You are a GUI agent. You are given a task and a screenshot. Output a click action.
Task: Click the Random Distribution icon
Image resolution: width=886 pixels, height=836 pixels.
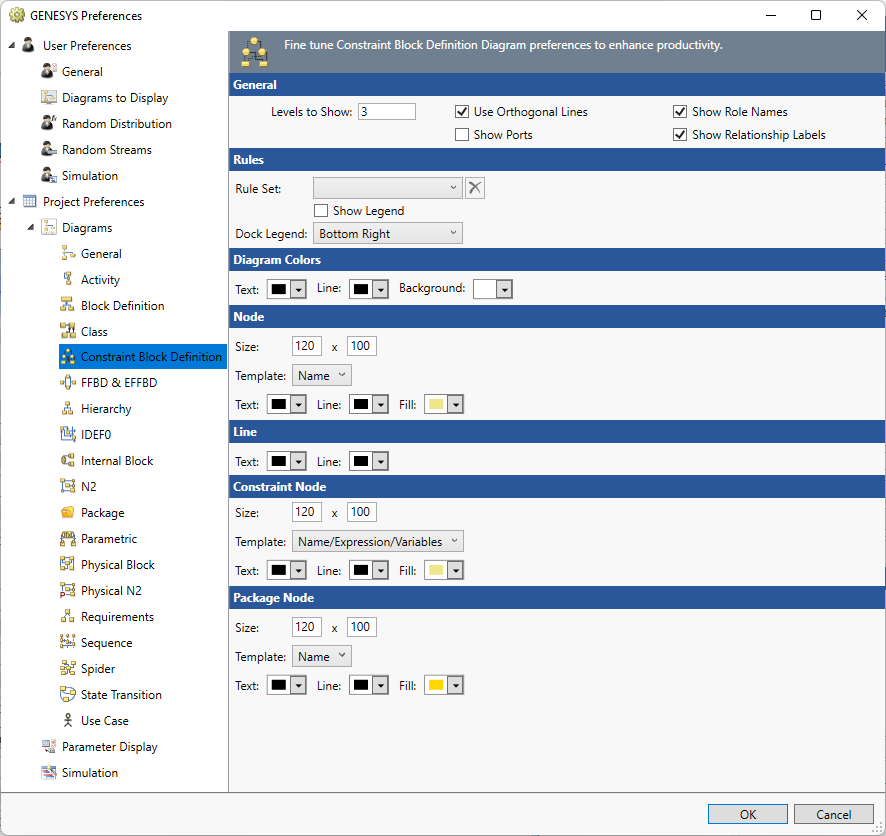(49, 124)
